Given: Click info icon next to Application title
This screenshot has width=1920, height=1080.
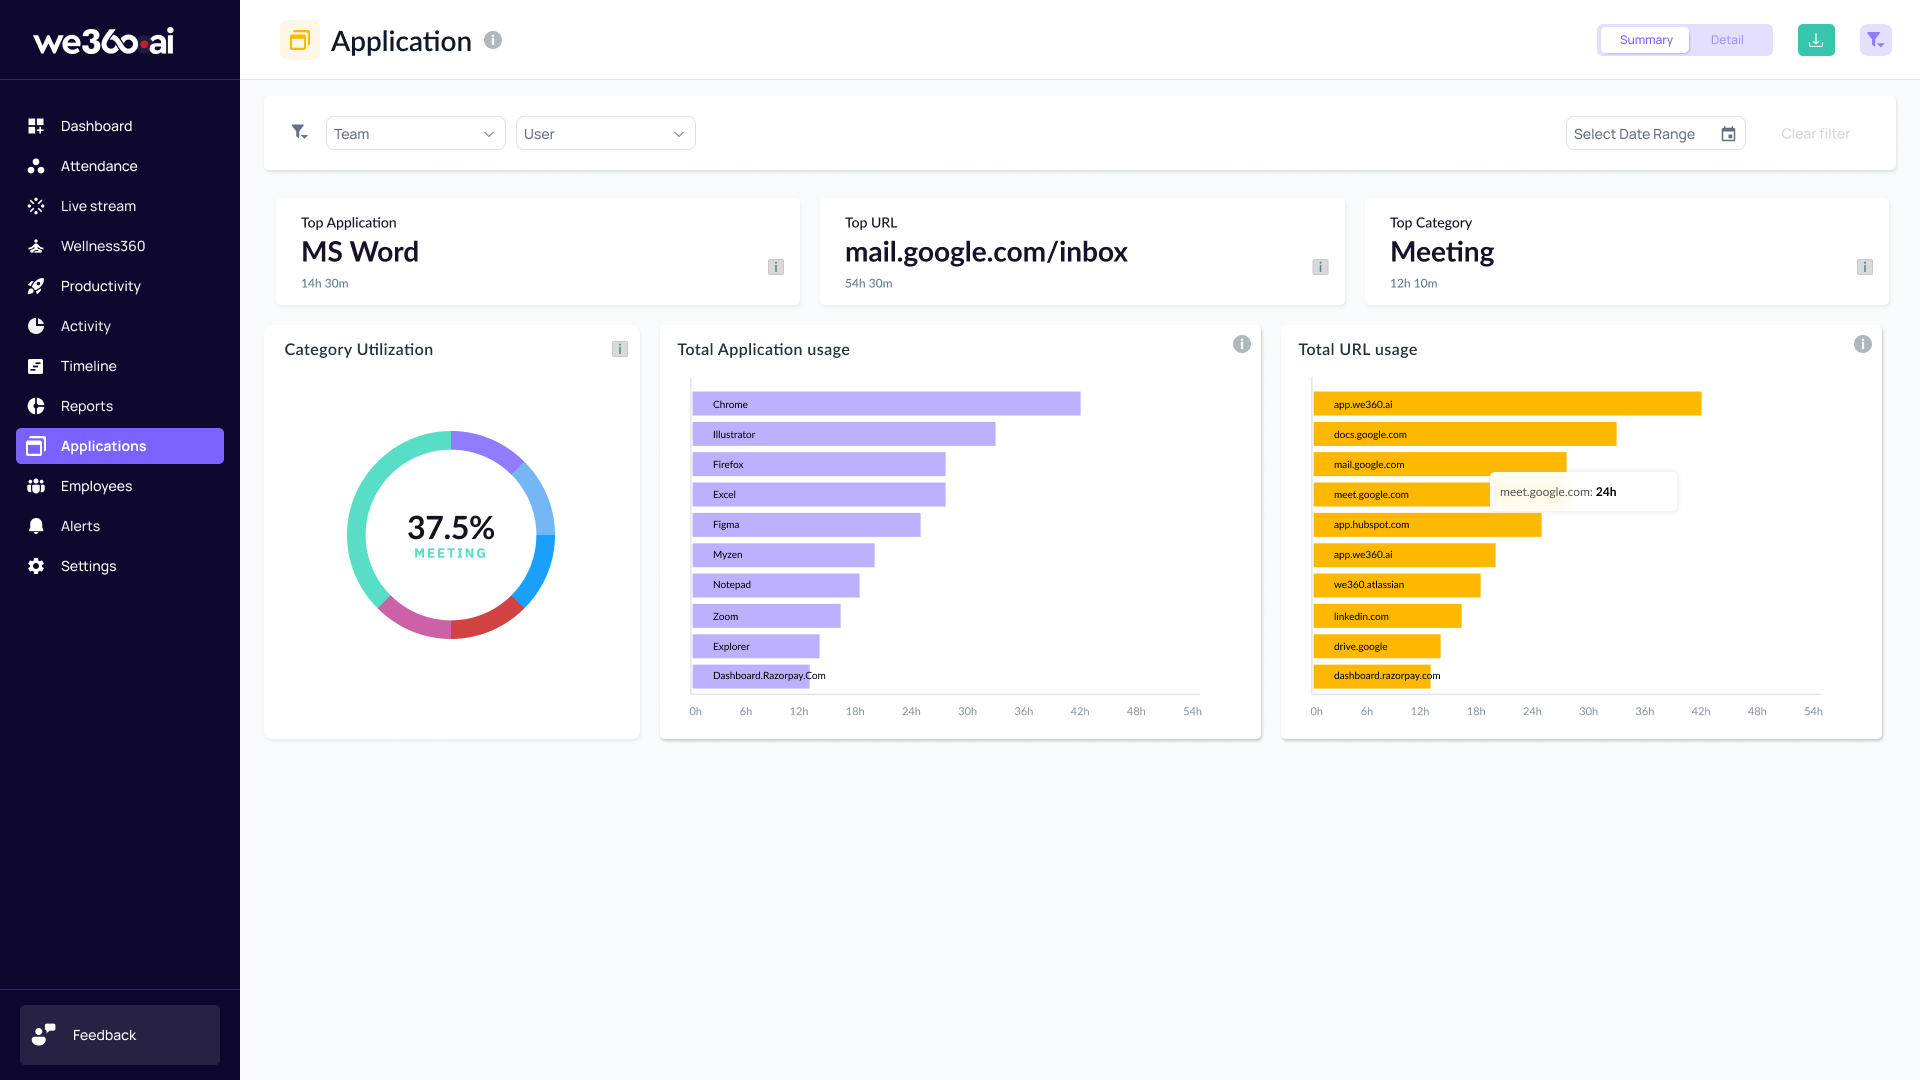Looking at the screenshot, I should click(x=493, y=40).
